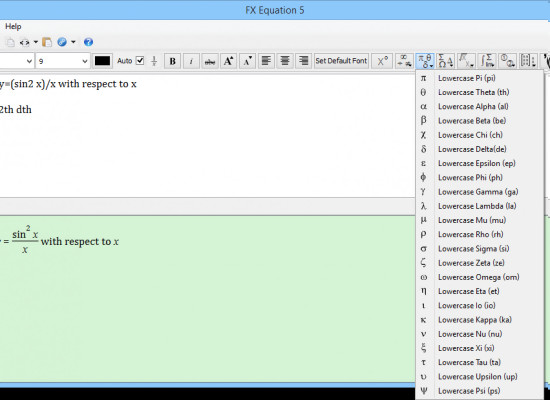Image resolution: width=550 pixels, height=400 pixels.
Task: Insert Lowercase Theta (th)
Action: (479, 92)
